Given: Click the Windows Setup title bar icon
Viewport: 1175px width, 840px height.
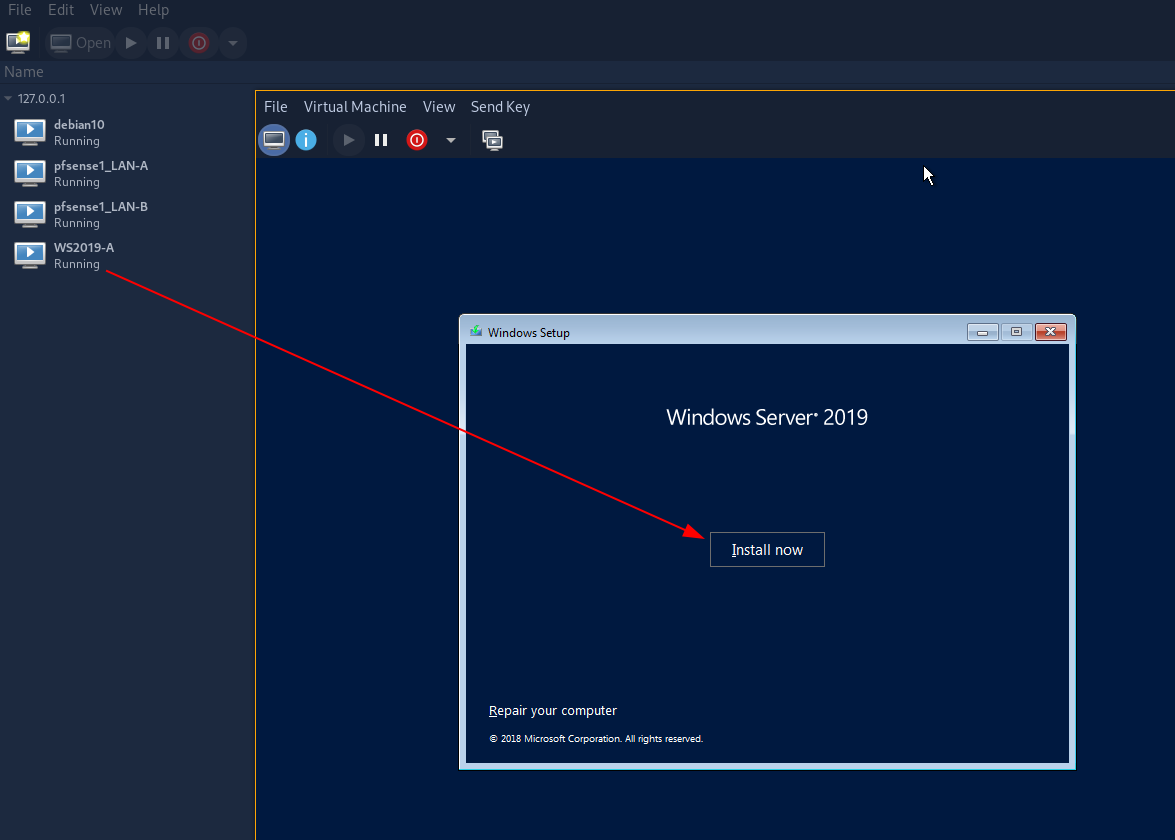Looking at the screenshot, I should click(476, 331).
